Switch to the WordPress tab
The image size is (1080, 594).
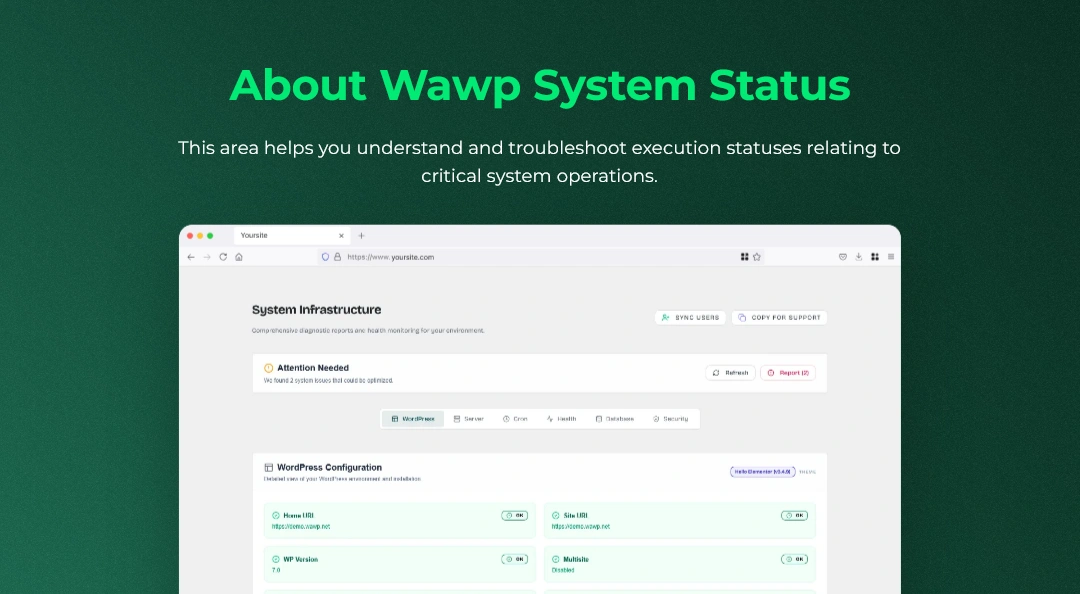pyautogui.click(x=413, y=419)
